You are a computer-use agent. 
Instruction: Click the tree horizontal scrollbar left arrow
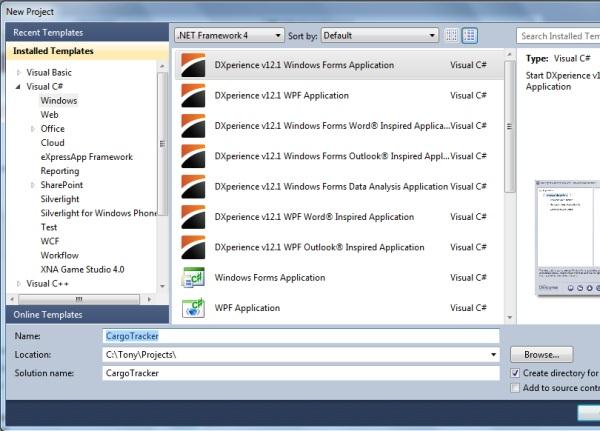click(12, 299)
